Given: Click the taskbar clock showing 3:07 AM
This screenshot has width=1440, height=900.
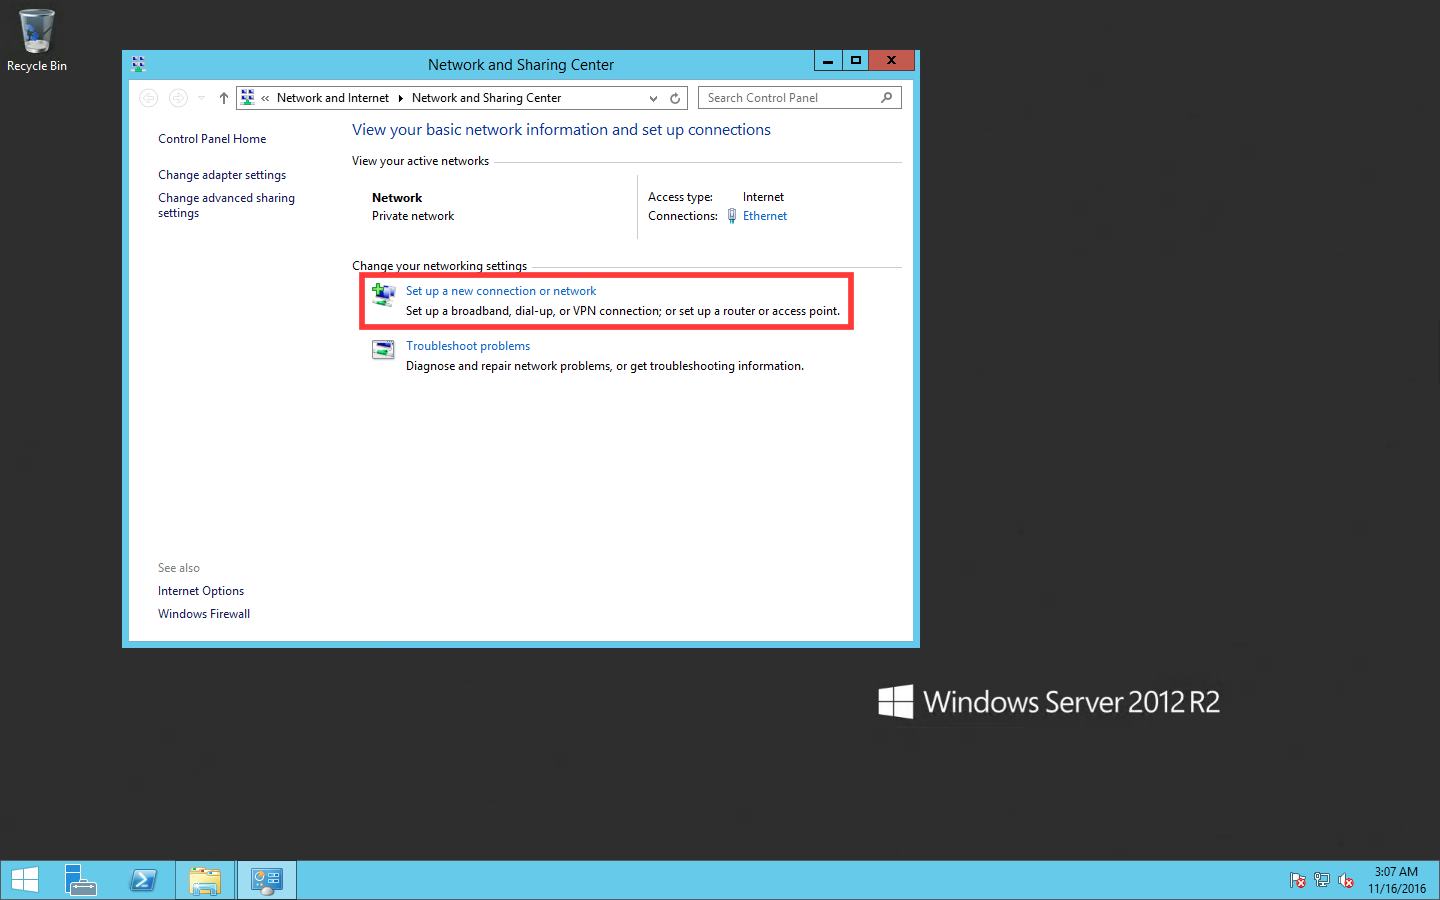Looking at the screenshot, I should pos(1397,880).
